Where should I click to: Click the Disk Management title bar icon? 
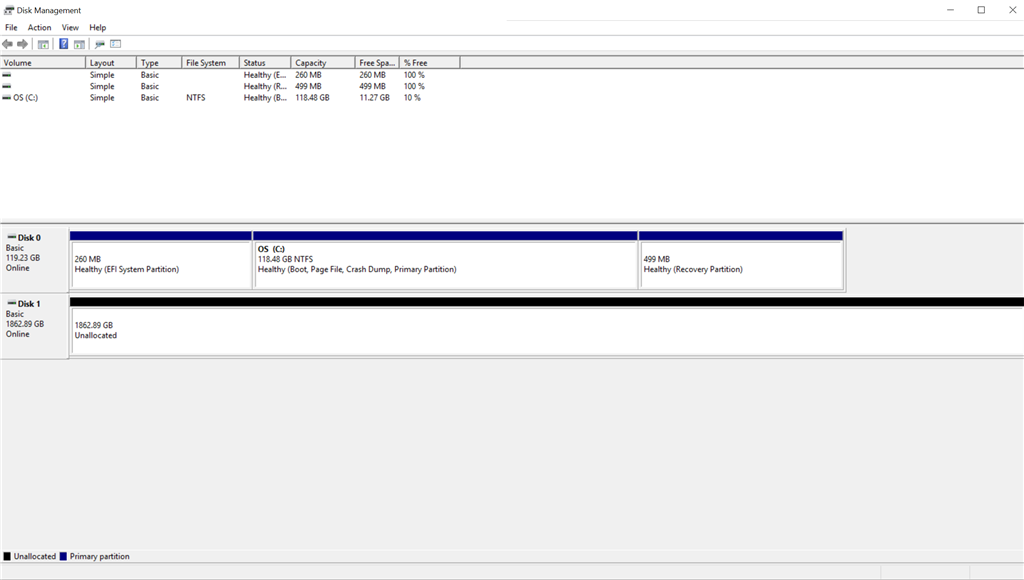point(8,10)
